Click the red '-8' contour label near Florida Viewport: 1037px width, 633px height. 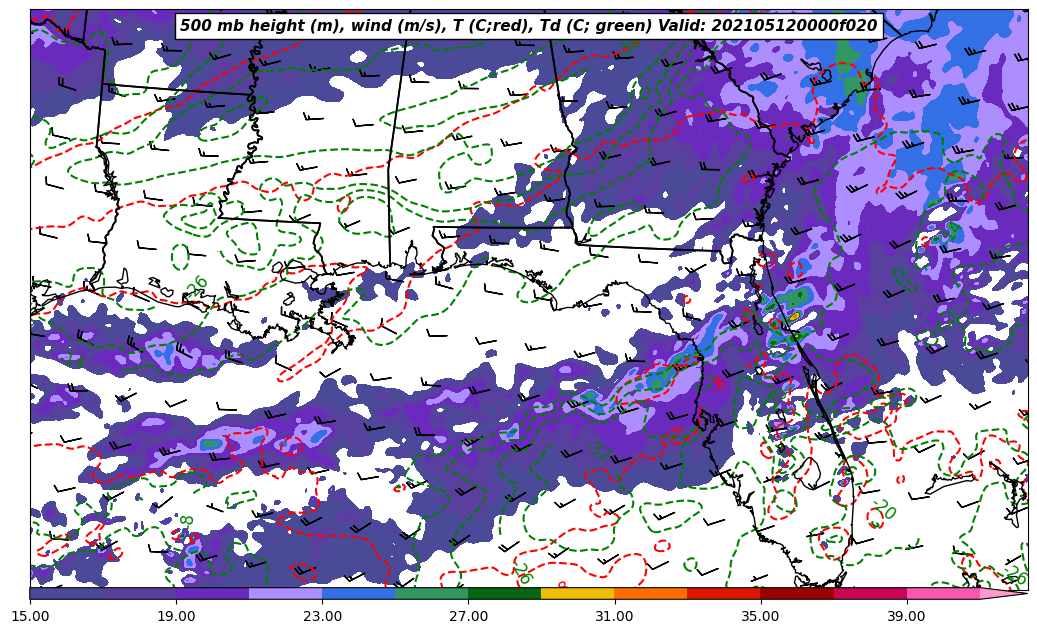pyautogui.click(x=718, y=383)
